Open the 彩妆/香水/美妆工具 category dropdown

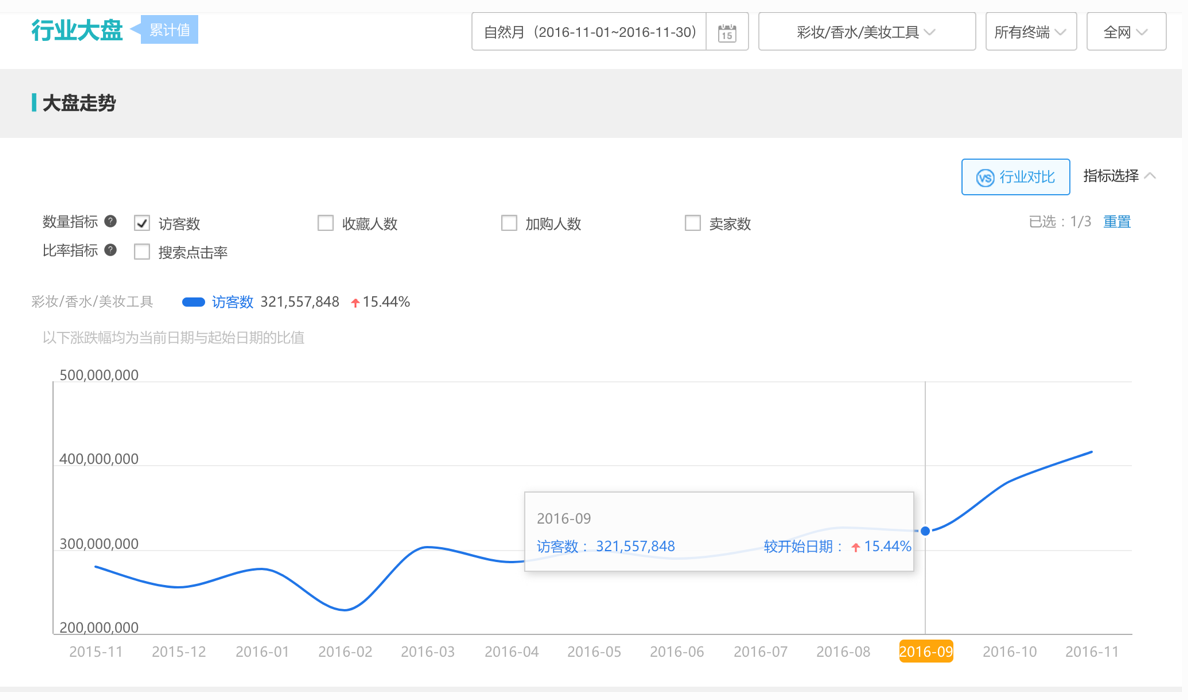tap(867, 32)
